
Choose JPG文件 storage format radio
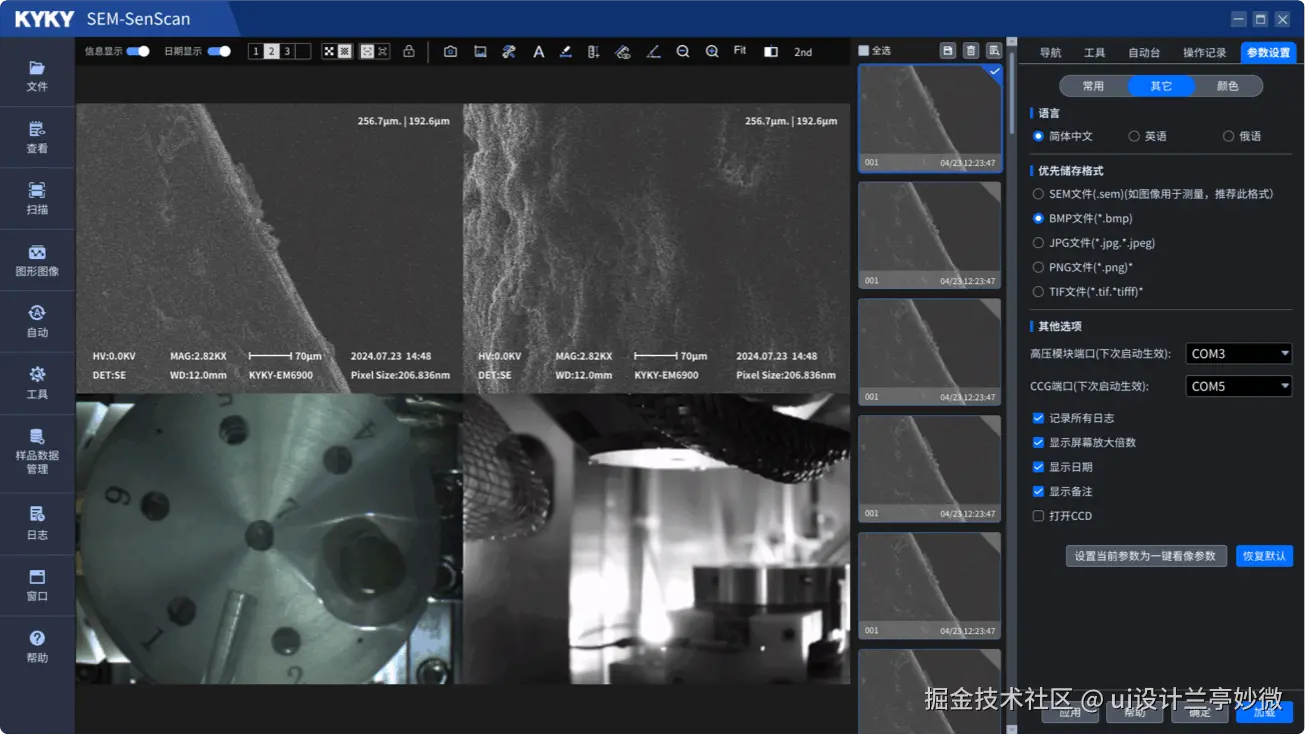click(1038, 243)
